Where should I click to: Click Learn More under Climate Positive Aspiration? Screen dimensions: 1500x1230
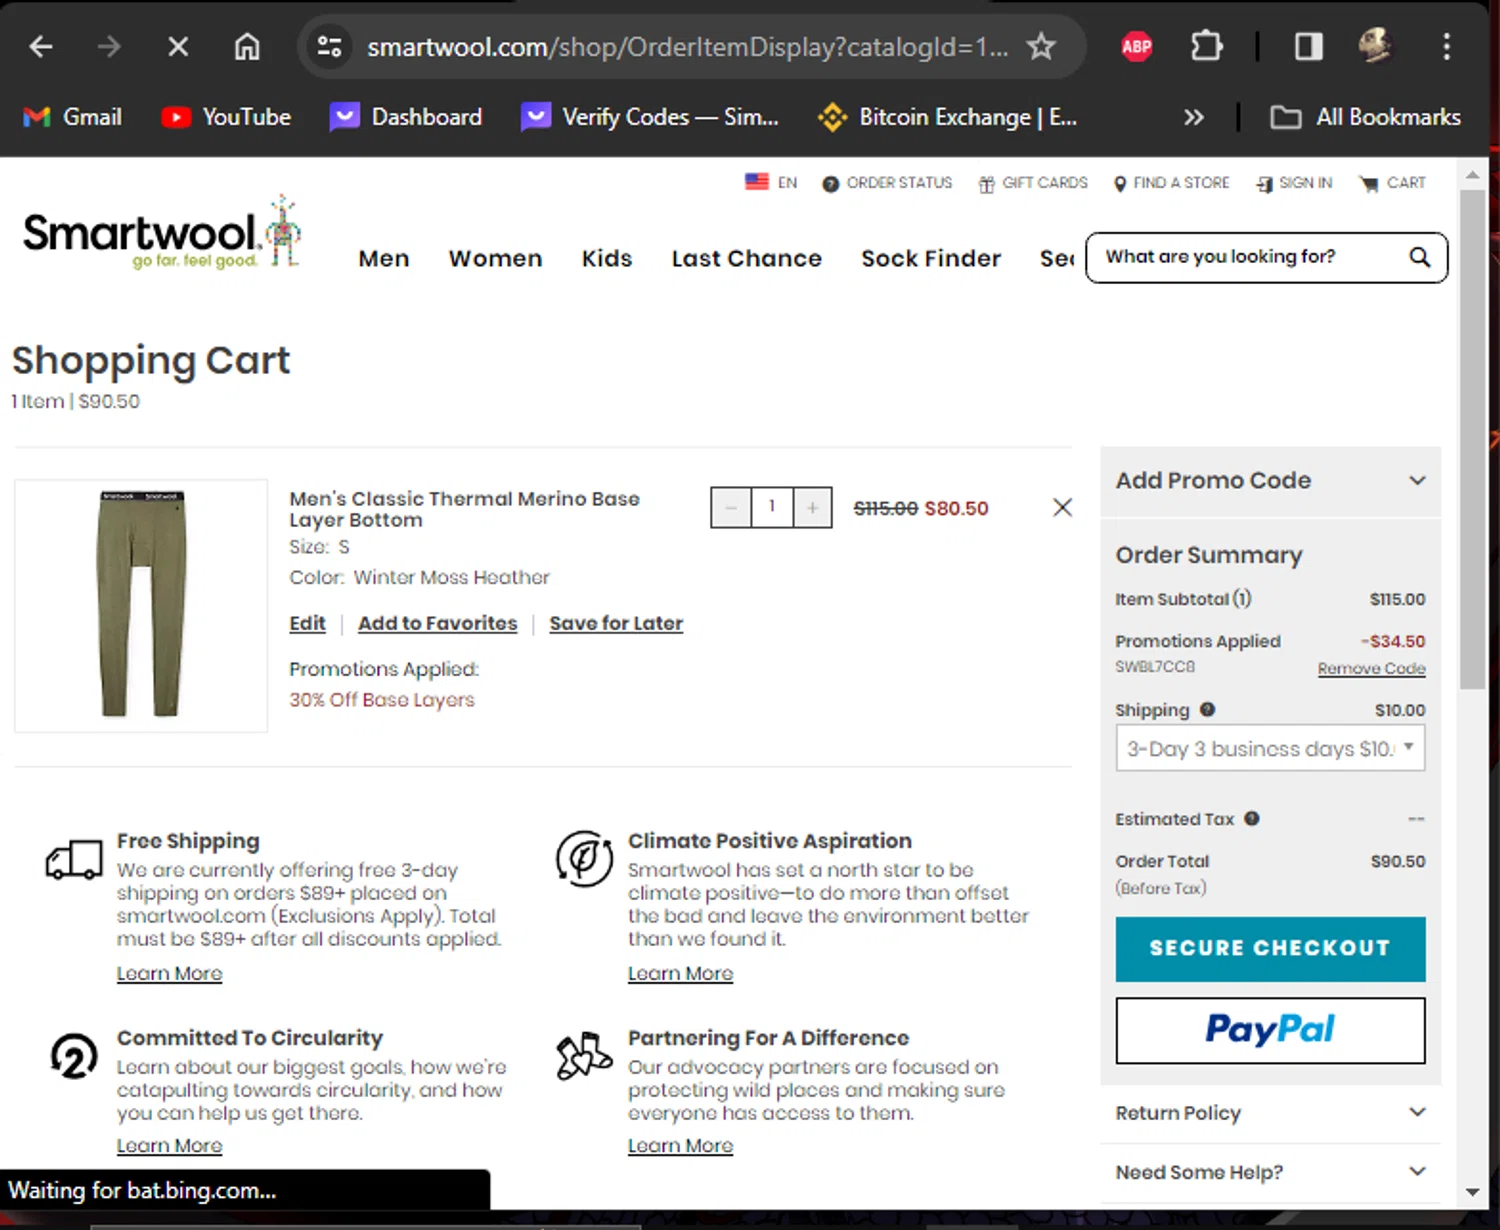(x=680, y=973)
